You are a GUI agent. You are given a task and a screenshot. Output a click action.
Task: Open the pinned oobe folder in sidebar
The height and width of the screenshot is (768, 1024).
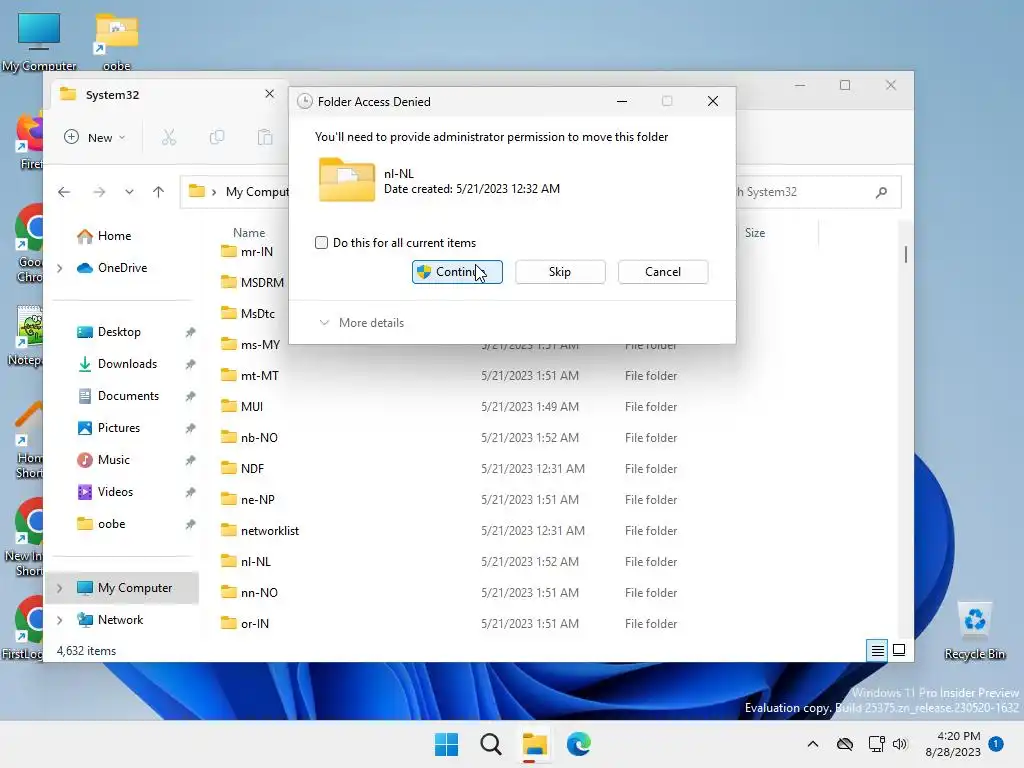[101, 524]
